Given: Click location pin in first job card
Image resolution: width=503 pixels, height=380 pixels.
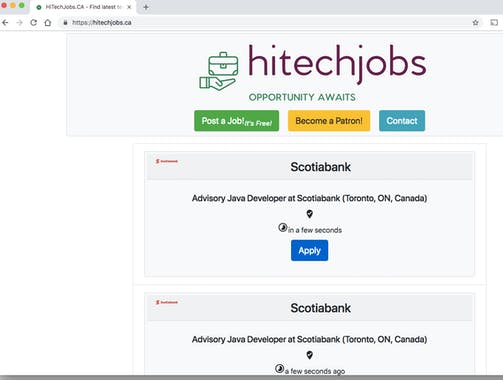Looking at the screenshot, I should point(310,214).
